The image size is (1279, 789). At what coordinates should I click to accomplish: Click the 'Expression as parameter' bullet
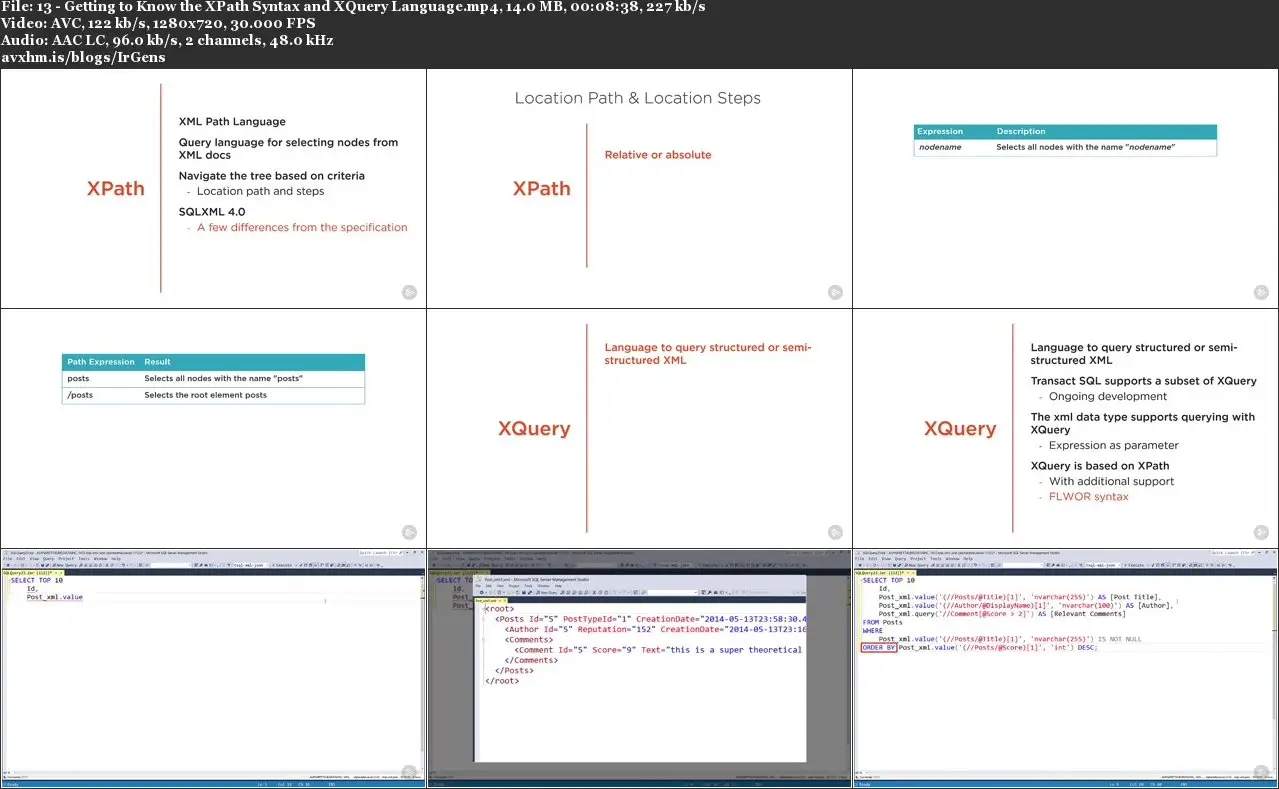point(1113,446)
